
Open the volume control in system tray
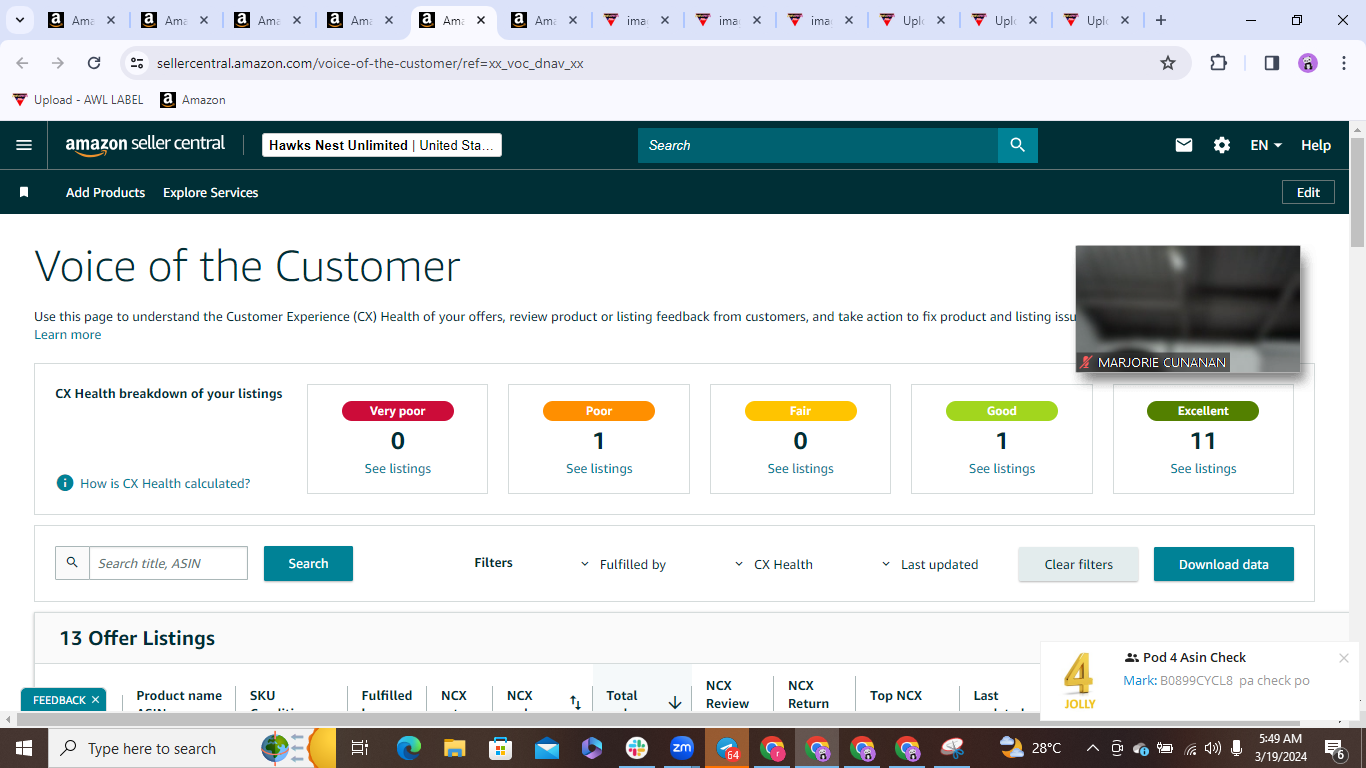click(x=1213, y=748)
